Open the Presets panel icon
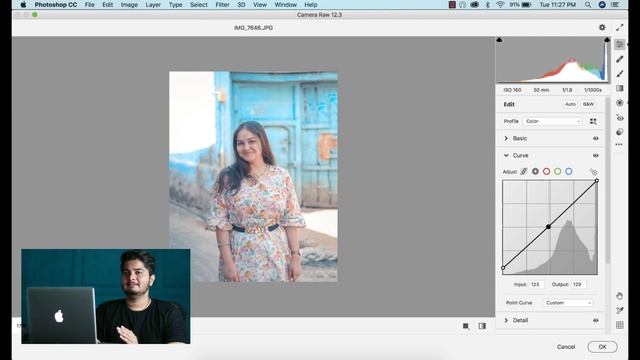Viewport: 640px width, 360px height. pos(620,132)
